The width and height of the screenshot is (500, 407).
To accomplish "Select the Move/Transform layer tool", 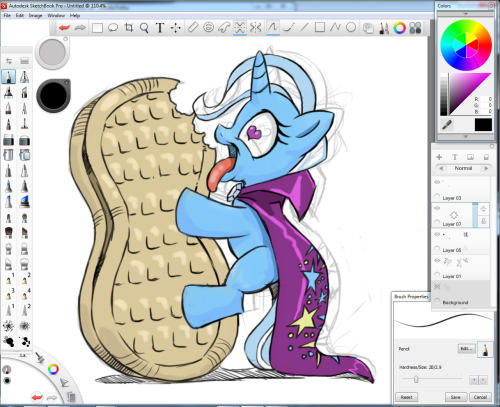I will pos(175,28).
